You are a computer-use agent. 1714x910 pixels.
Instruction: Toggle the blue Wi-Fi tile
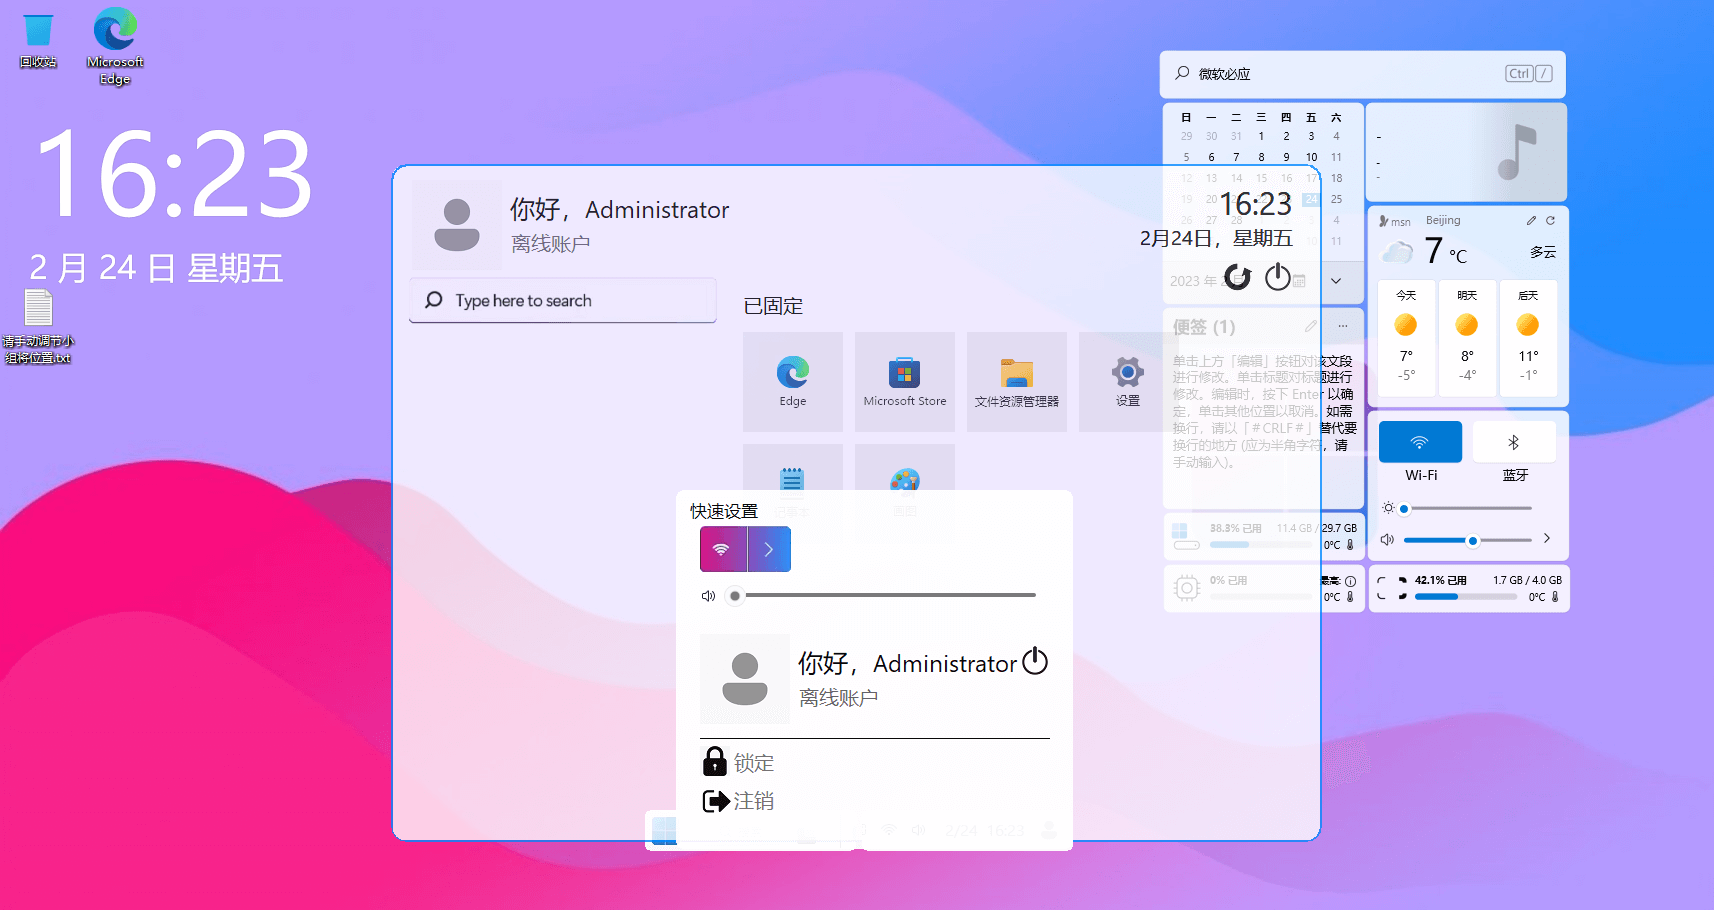[x=1420, y=442]
